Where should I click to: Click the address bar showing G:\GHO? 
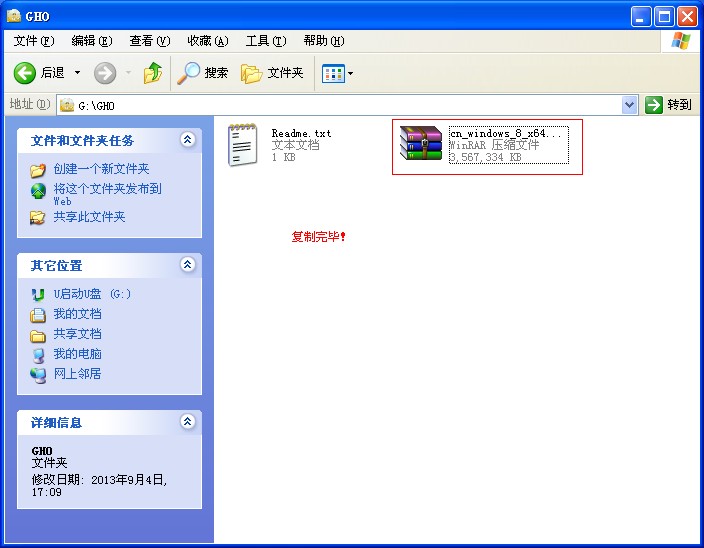pyautogui.click(x=347, y=105)
